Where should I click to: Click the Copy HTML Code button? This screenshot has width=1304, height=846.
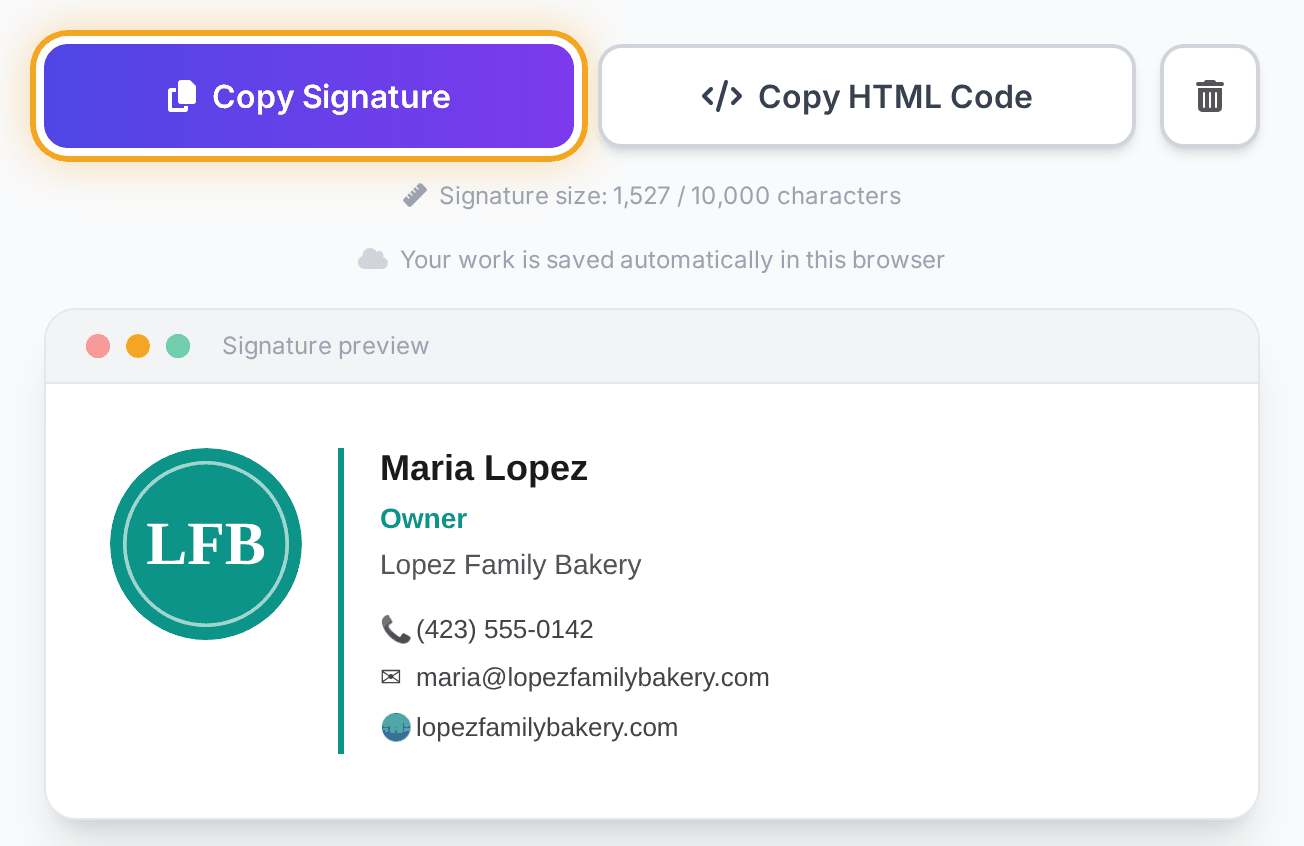pyautogui.click(x=867, y=96)
